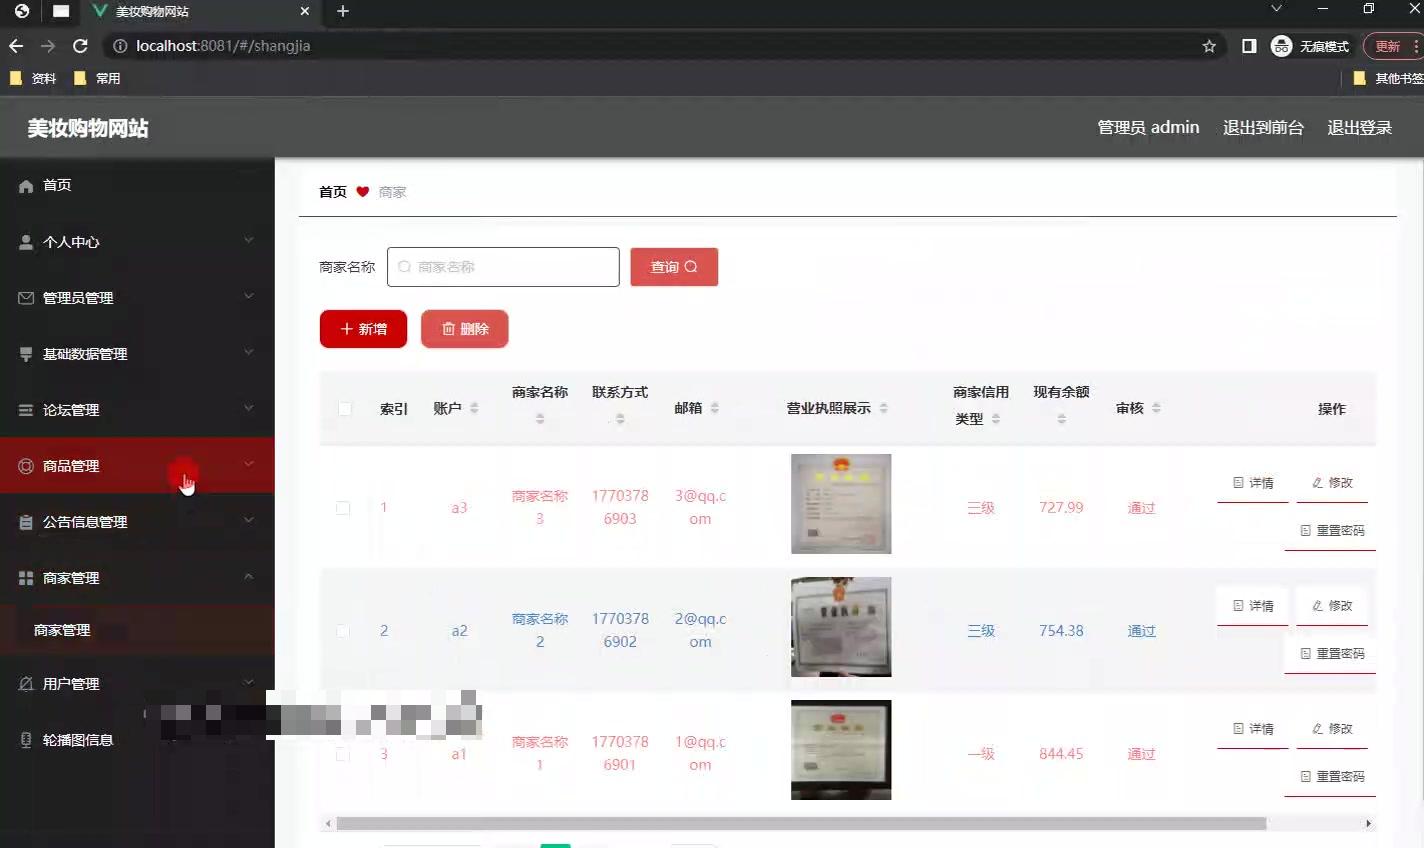
Task: Open the 轮播图信息 sidebar item
Action: click(137, 740)
